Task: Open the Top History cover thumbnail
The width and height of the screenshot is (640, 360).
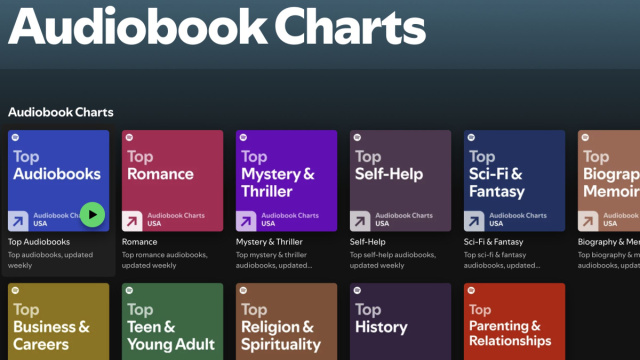Action: pos(400,322)
